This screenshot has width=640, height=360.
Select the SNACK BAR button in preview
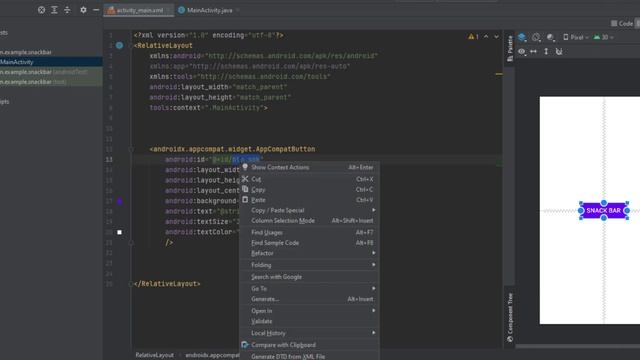click(x=604, y=211)
